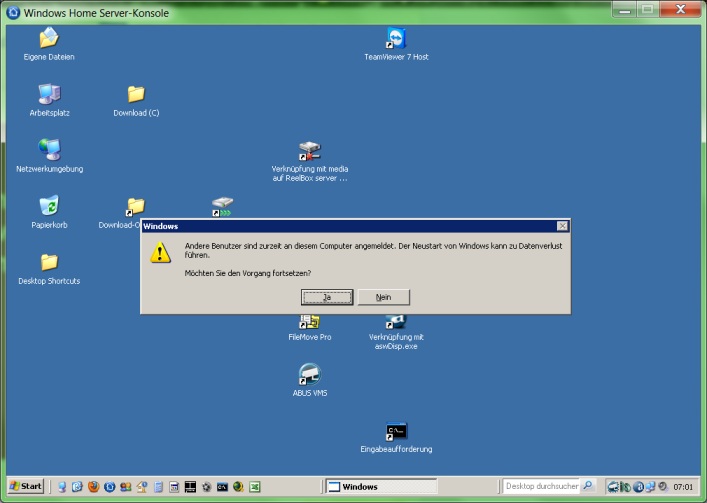Click the Firefox quick launch icon
Image resolution: width=707 pixels, height=503 pixels.
(x=93, y=487)
